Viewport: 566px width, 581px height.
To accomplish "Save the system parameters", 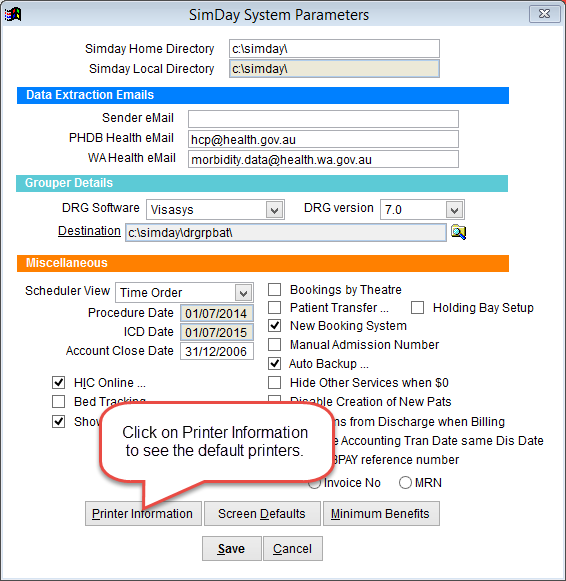I will click(x=232, y=548).
